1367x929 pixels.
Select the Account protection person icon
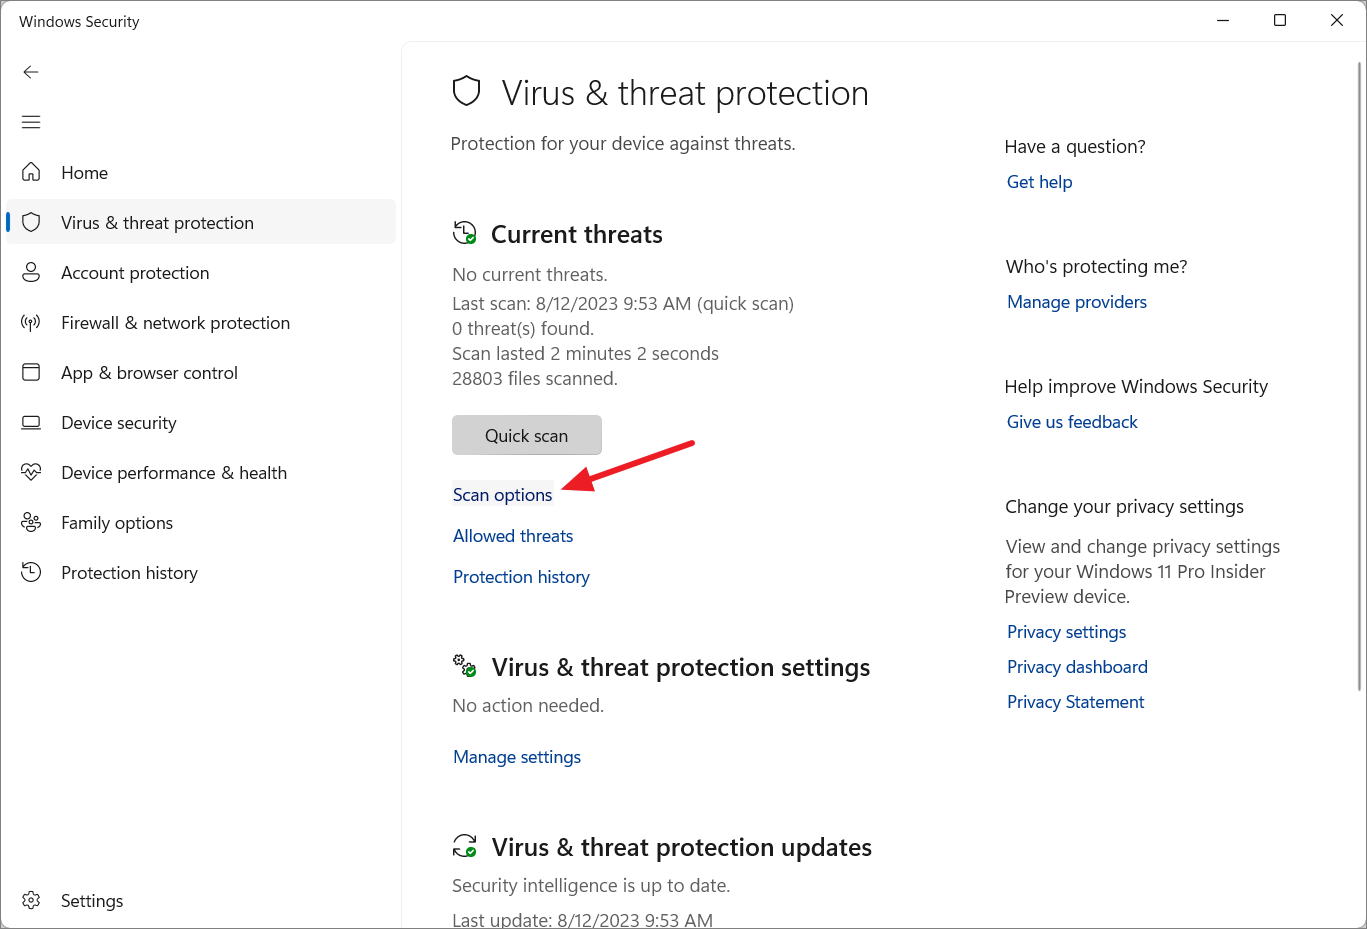point(31,272)
